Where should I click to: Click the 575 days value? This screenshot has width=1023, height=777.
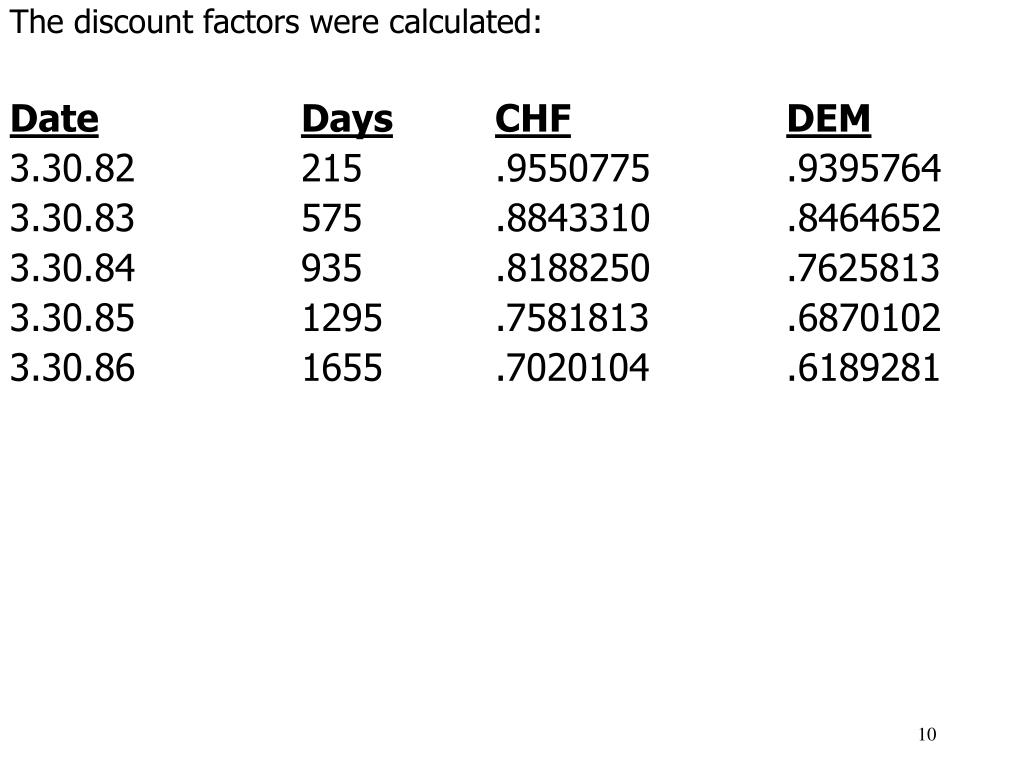point(331,218)
